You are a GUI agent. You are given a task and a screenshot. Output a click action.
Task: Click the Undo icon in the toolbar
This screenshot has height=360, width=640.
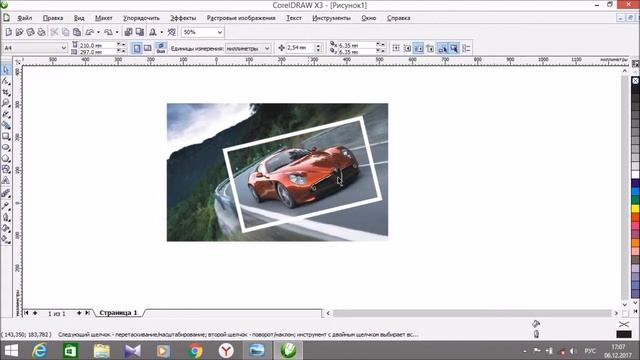click(x=89, y=32)
